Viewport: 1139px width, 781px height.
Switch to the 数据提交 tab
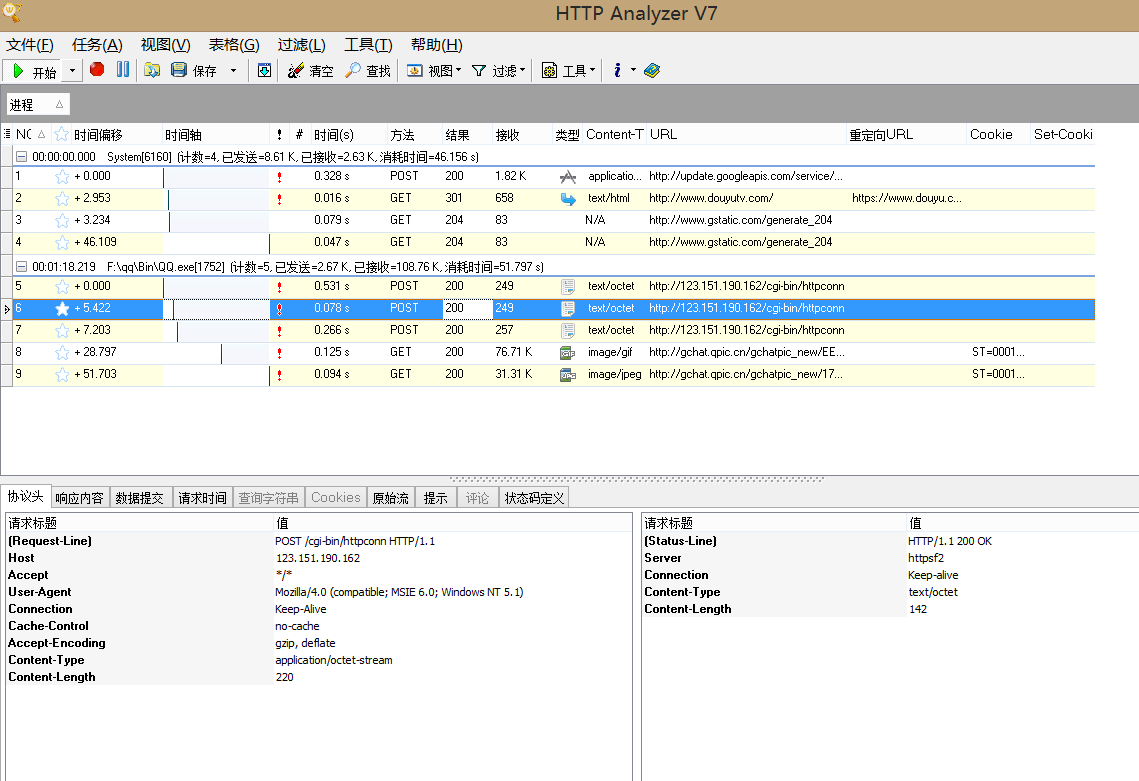point(139,498)
